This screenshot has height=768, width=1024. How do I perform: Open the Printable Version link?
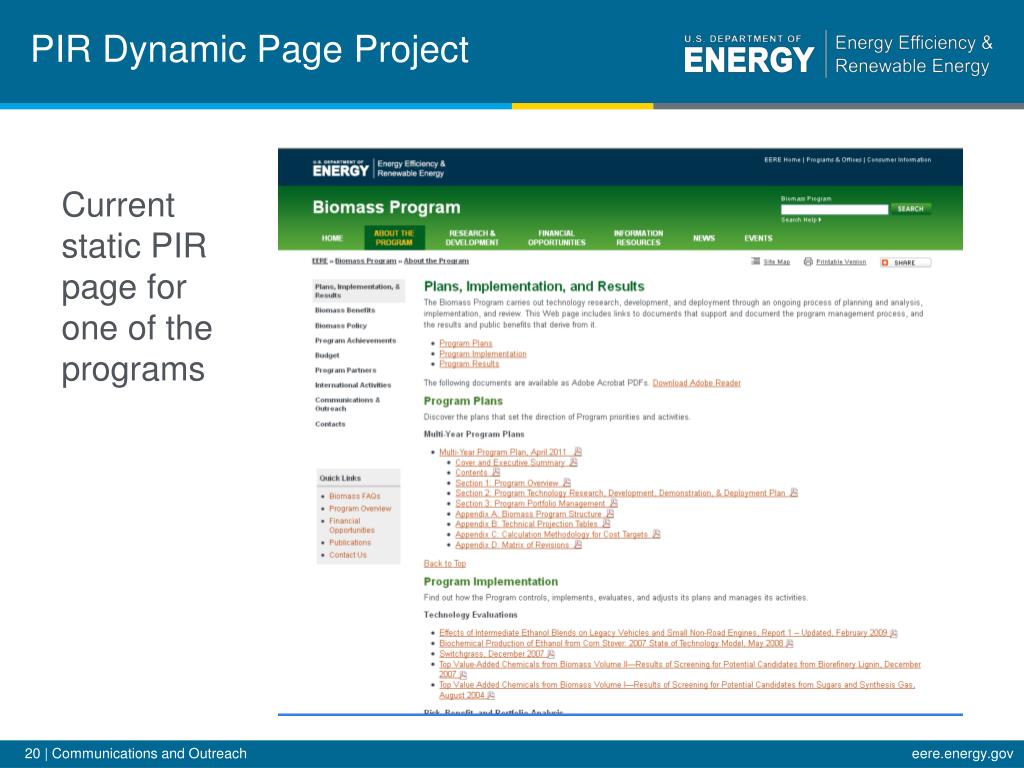click(x=841, y=262)
